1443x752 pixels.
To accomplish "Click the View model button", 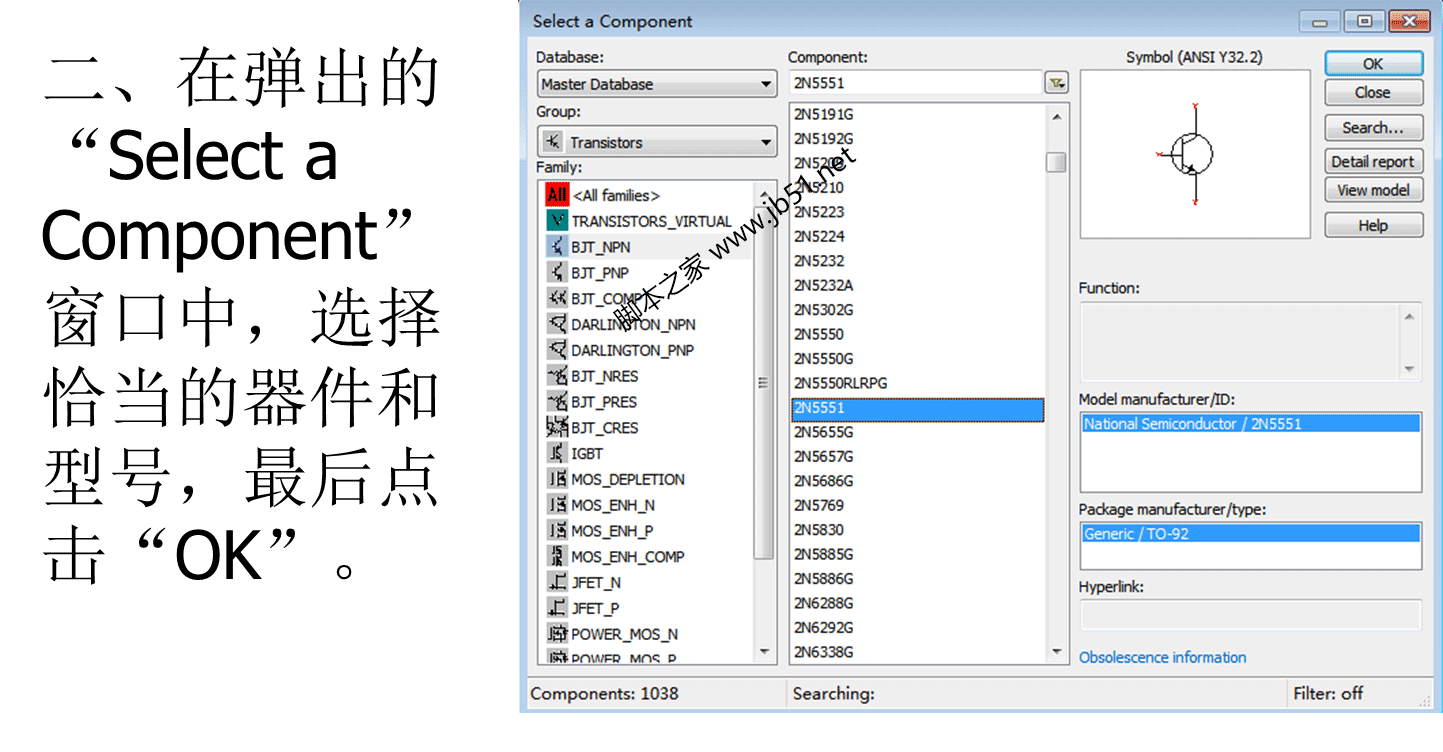I will (1373, 190).
